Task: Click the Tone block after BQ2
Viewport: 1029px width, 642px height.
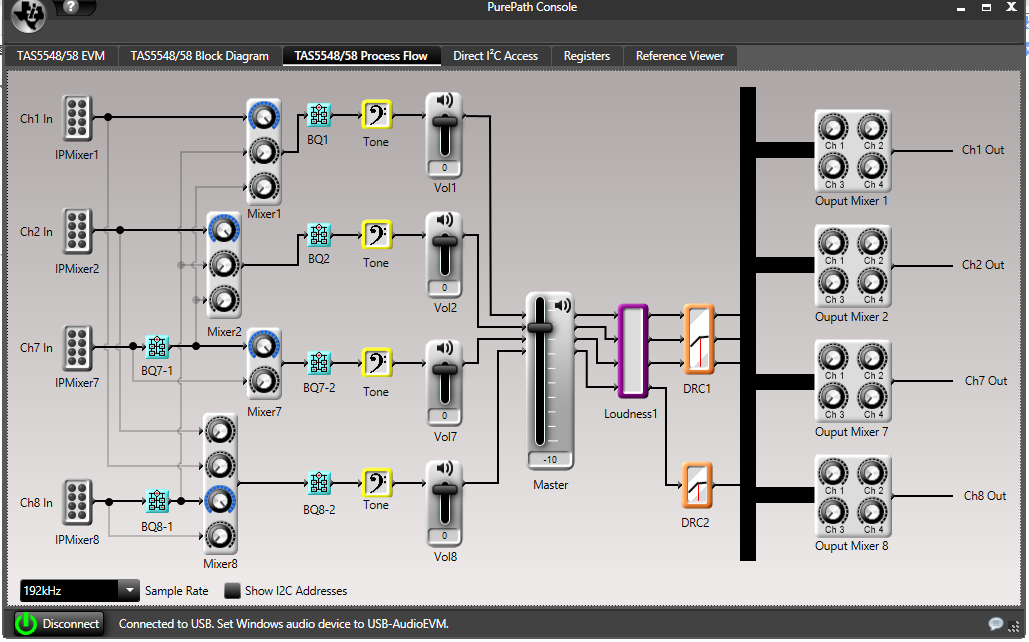Action: tap(377, 235)
